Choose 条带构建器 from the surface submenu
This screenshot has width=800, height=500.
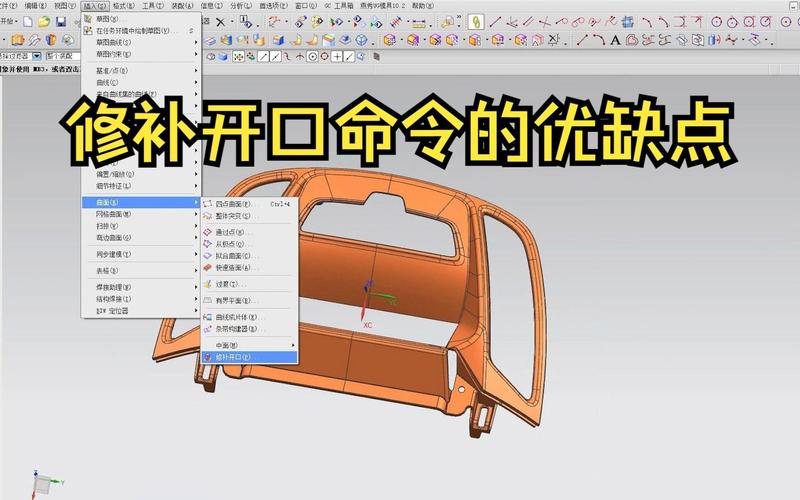(x=249, y=329)
